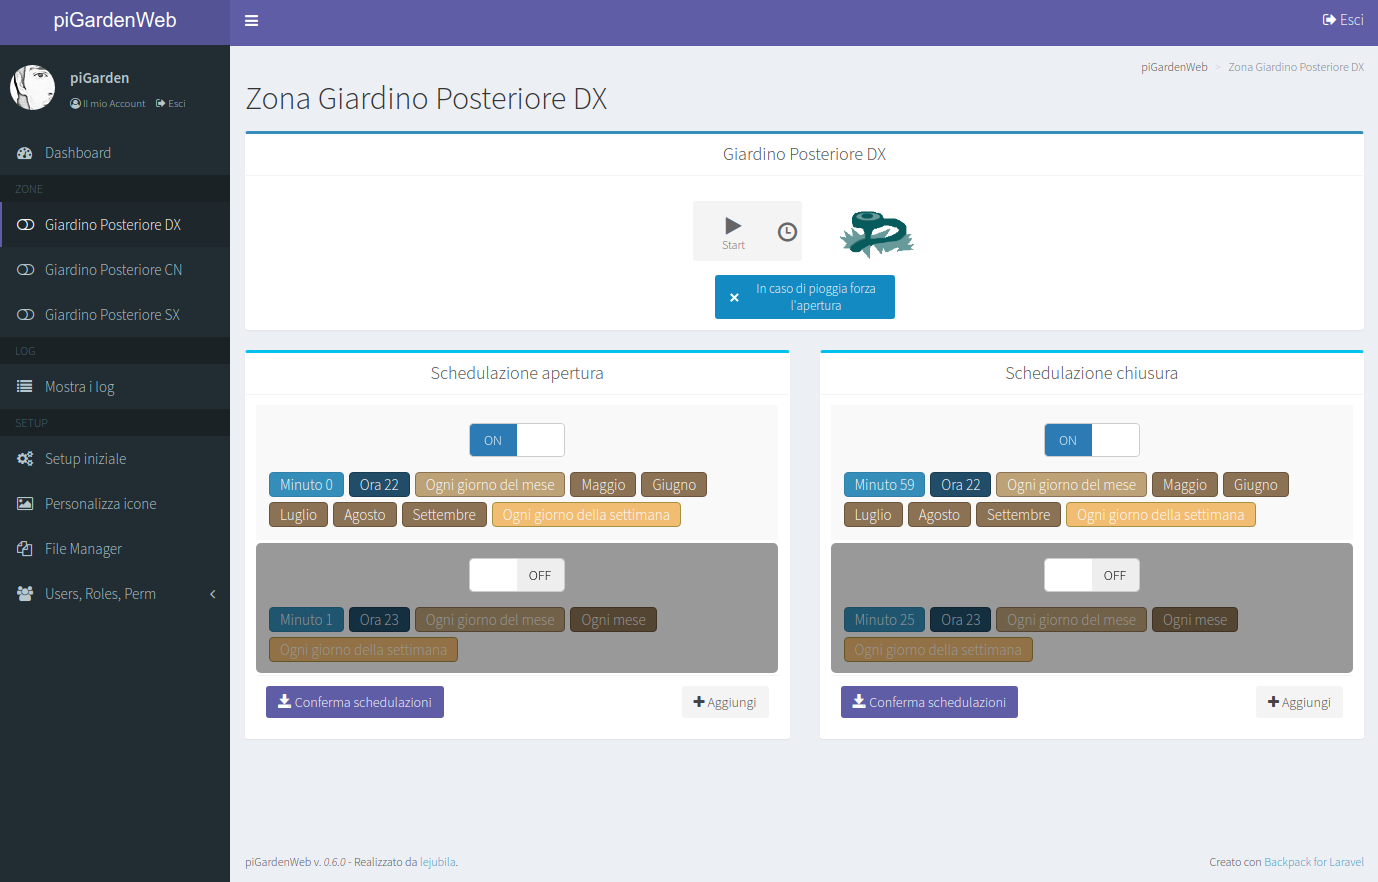Click the sprinkler zone status image
The height and width of the screenshot is (882, 1378).
[x=877, y=234]
